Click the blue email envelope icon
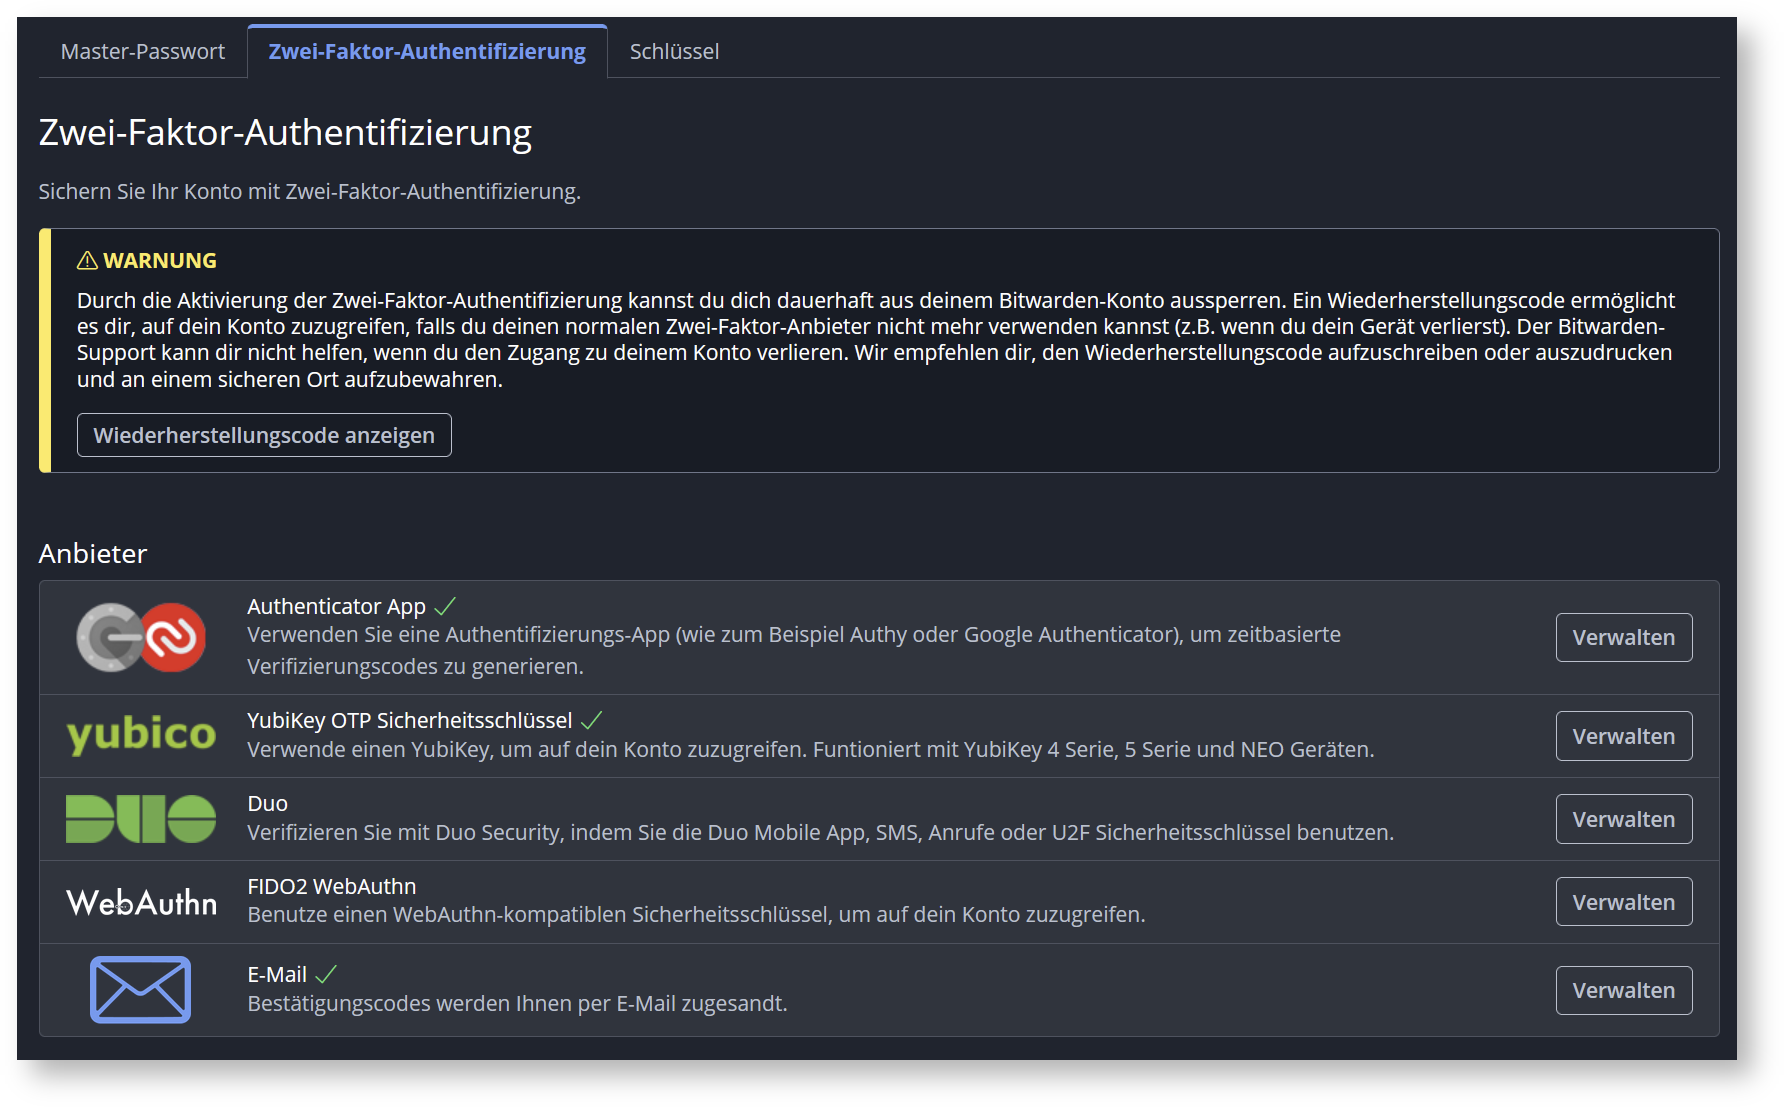 coord(140,989)
